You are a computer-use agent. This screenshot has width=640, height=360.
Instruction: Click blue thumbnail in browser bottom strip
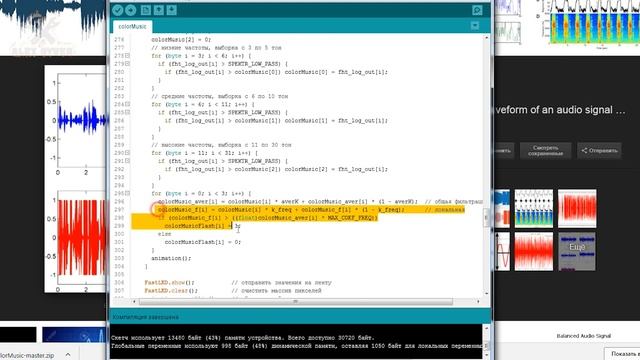(x=74, y=335)
